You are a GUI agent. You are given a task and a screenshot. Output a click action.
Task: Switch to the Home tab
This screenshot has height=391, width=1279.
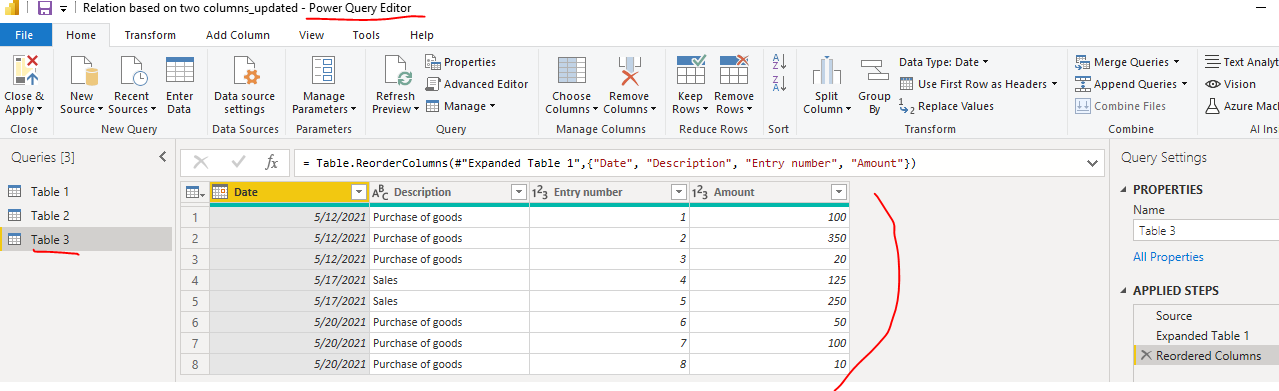coord(80,35)
